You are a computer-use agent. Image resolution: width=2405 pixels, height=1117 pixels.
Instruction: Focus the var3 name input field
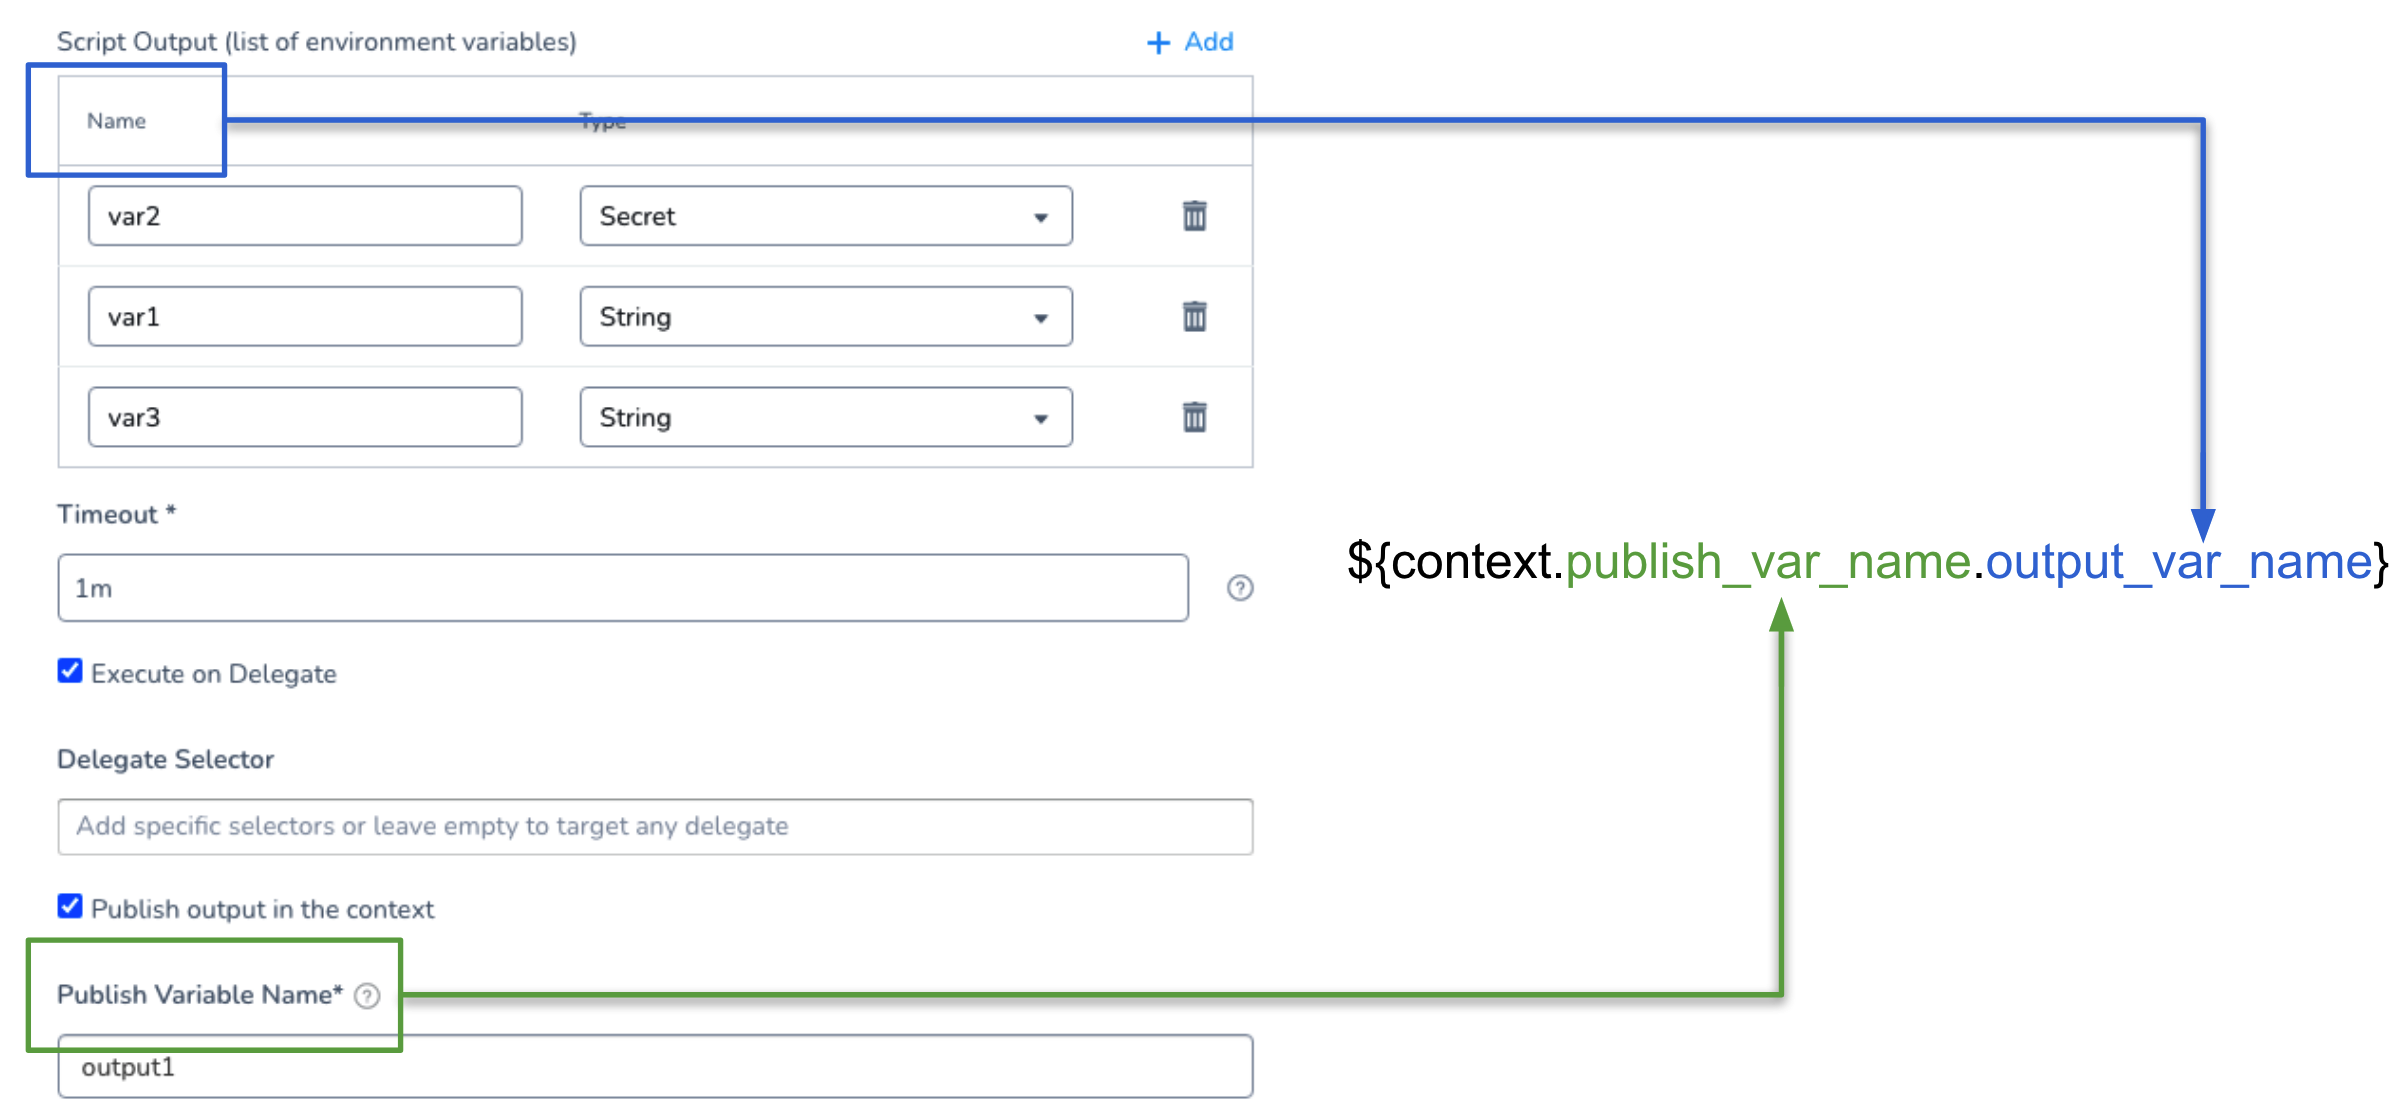pyautogui.click(x=305, y=417)
